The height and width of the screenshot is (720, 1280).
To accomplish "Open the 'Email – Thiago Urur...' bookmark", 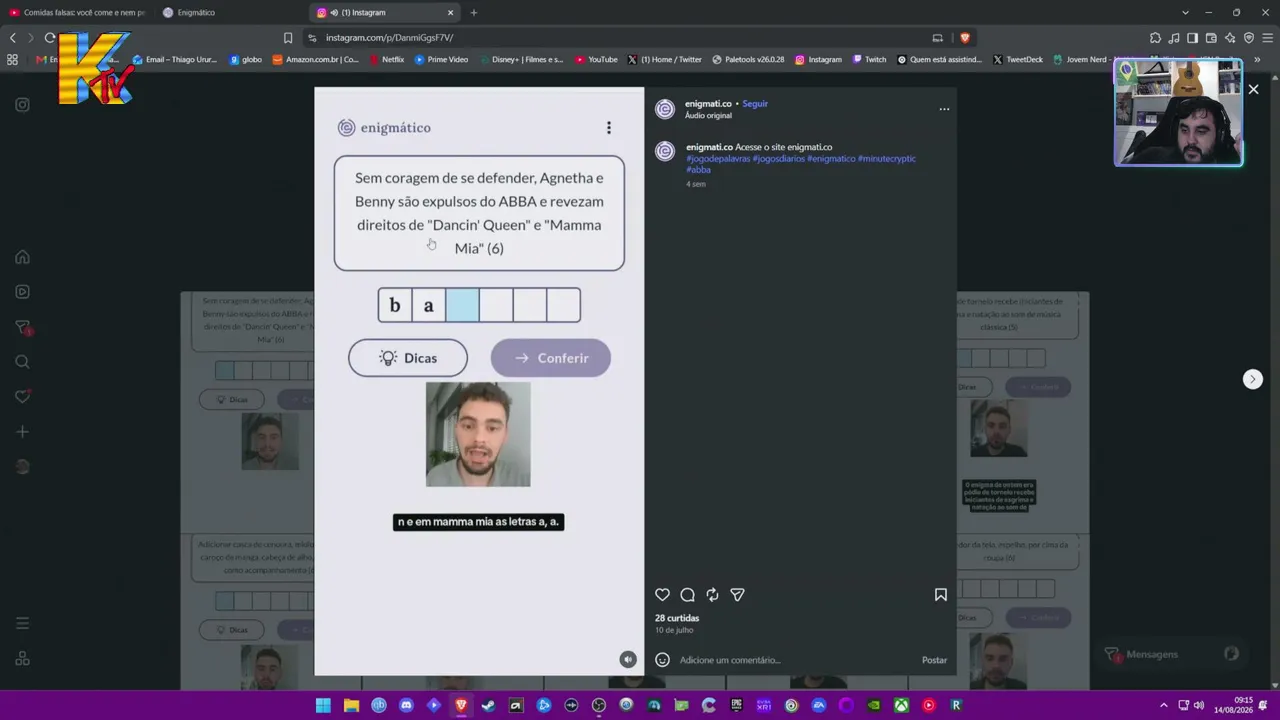I will [175, 60].
